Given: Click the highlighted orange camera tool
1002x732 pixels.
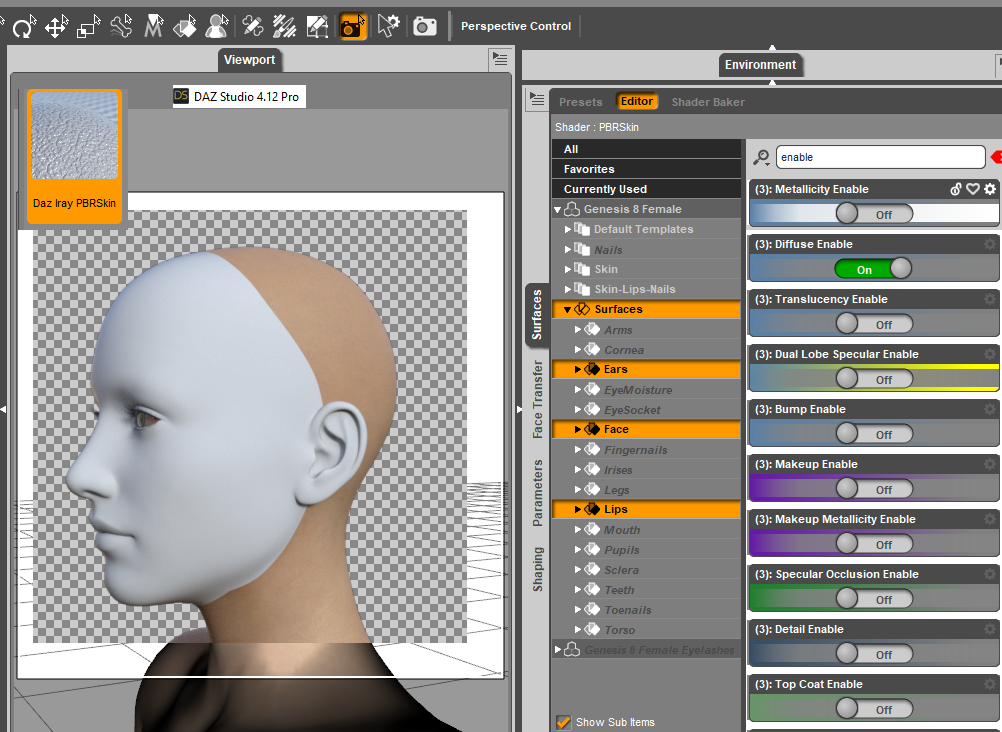Looking at the screenshot, I should coord(352,26).
